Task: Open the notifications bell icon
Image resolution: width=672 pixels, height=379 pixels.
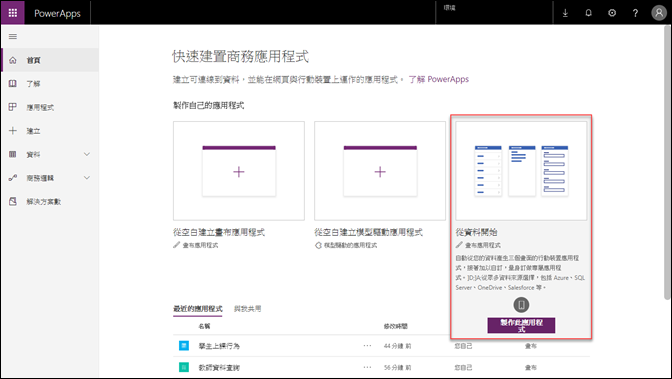Action: [588, 13]
